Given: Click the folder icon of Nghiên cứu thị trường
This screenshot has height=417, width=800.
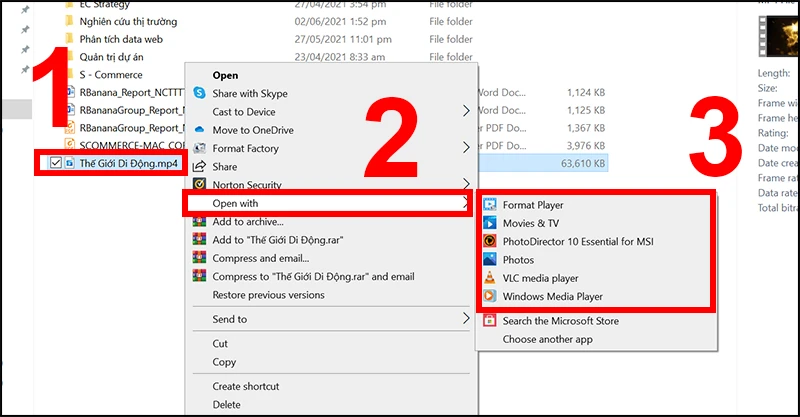Looking at the screenshot, I should [x=69, y=21].
